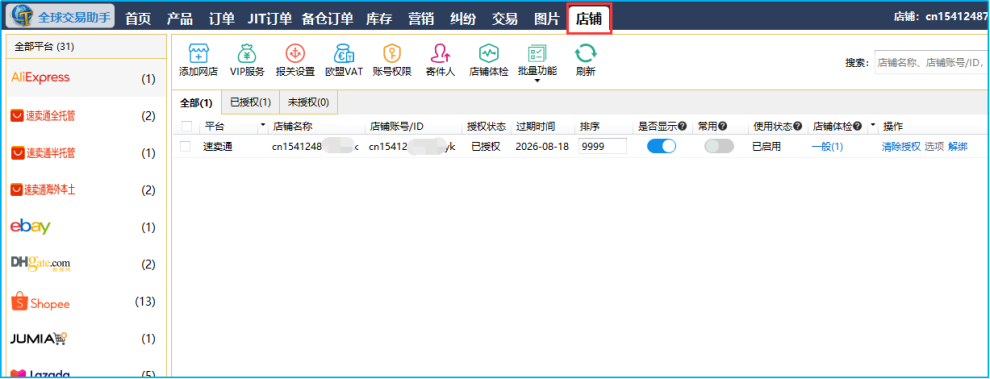Open the 订单 menu

coord(222,19)
